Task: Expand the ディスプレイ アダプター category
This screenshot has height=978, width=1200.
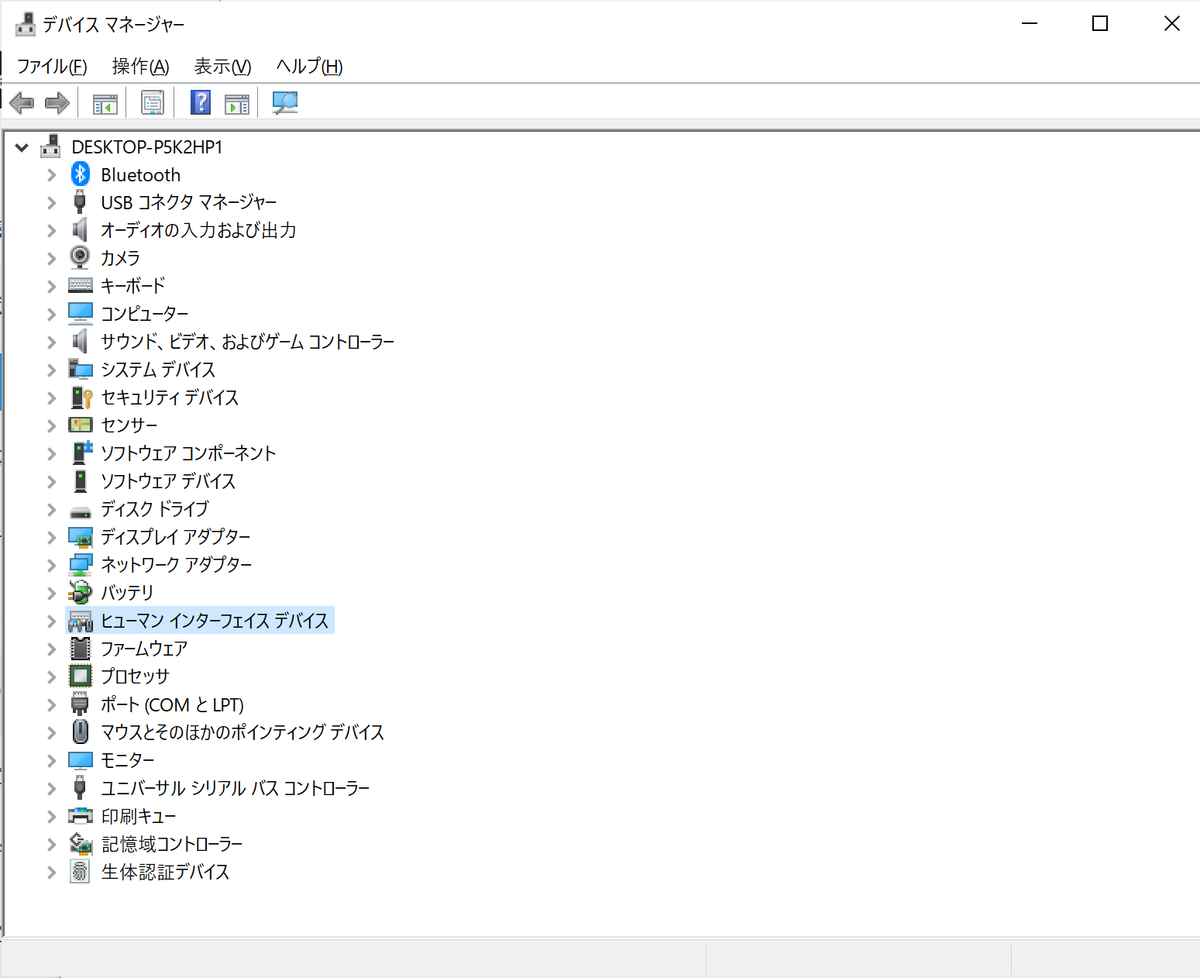Action: tap(52, 537)
